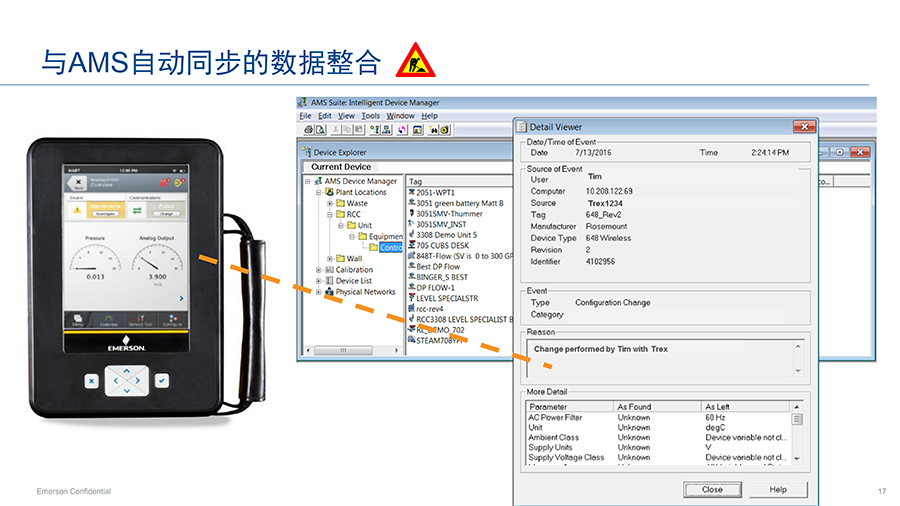Expand the Calibration tree node
Screen dimensions: 900x506
coord(318,270)
